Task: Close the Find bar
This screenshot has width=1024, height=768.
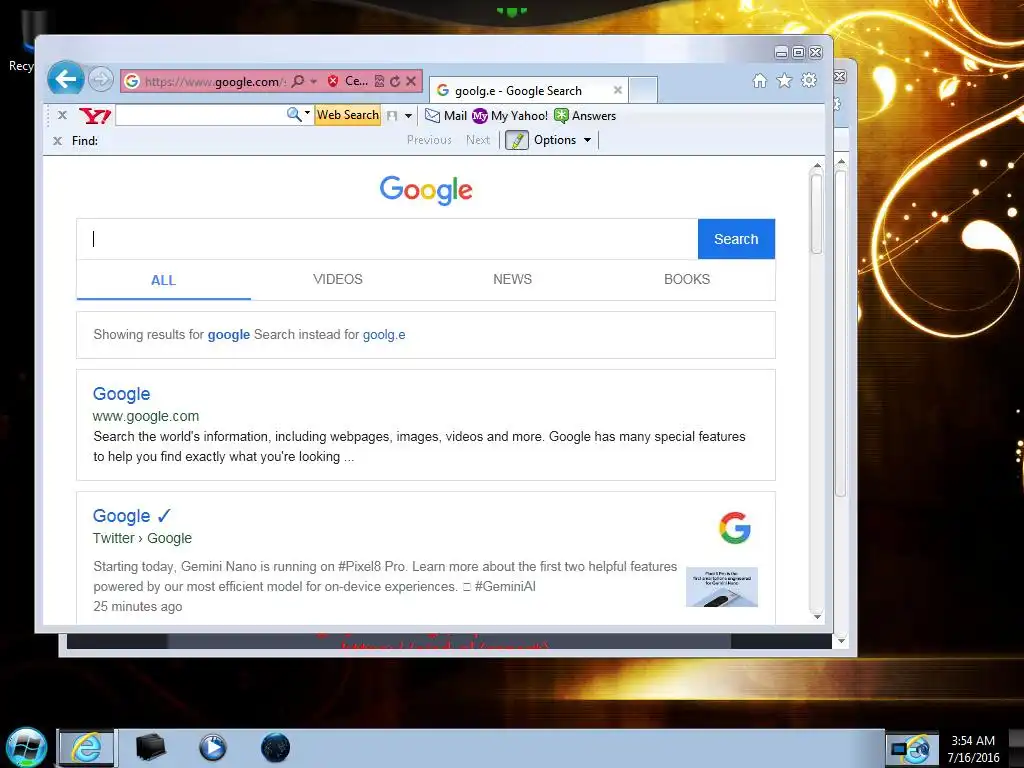Action: [57, 140]
